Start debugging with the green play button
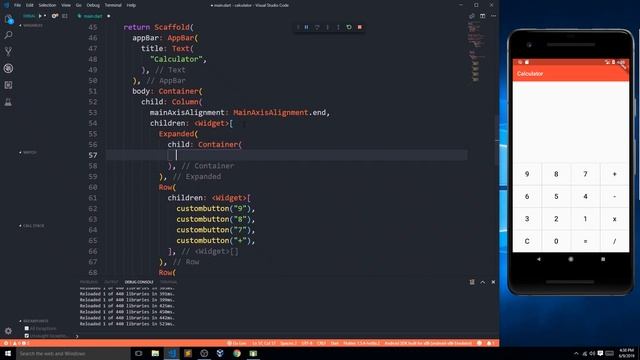 tap(40, 16)
